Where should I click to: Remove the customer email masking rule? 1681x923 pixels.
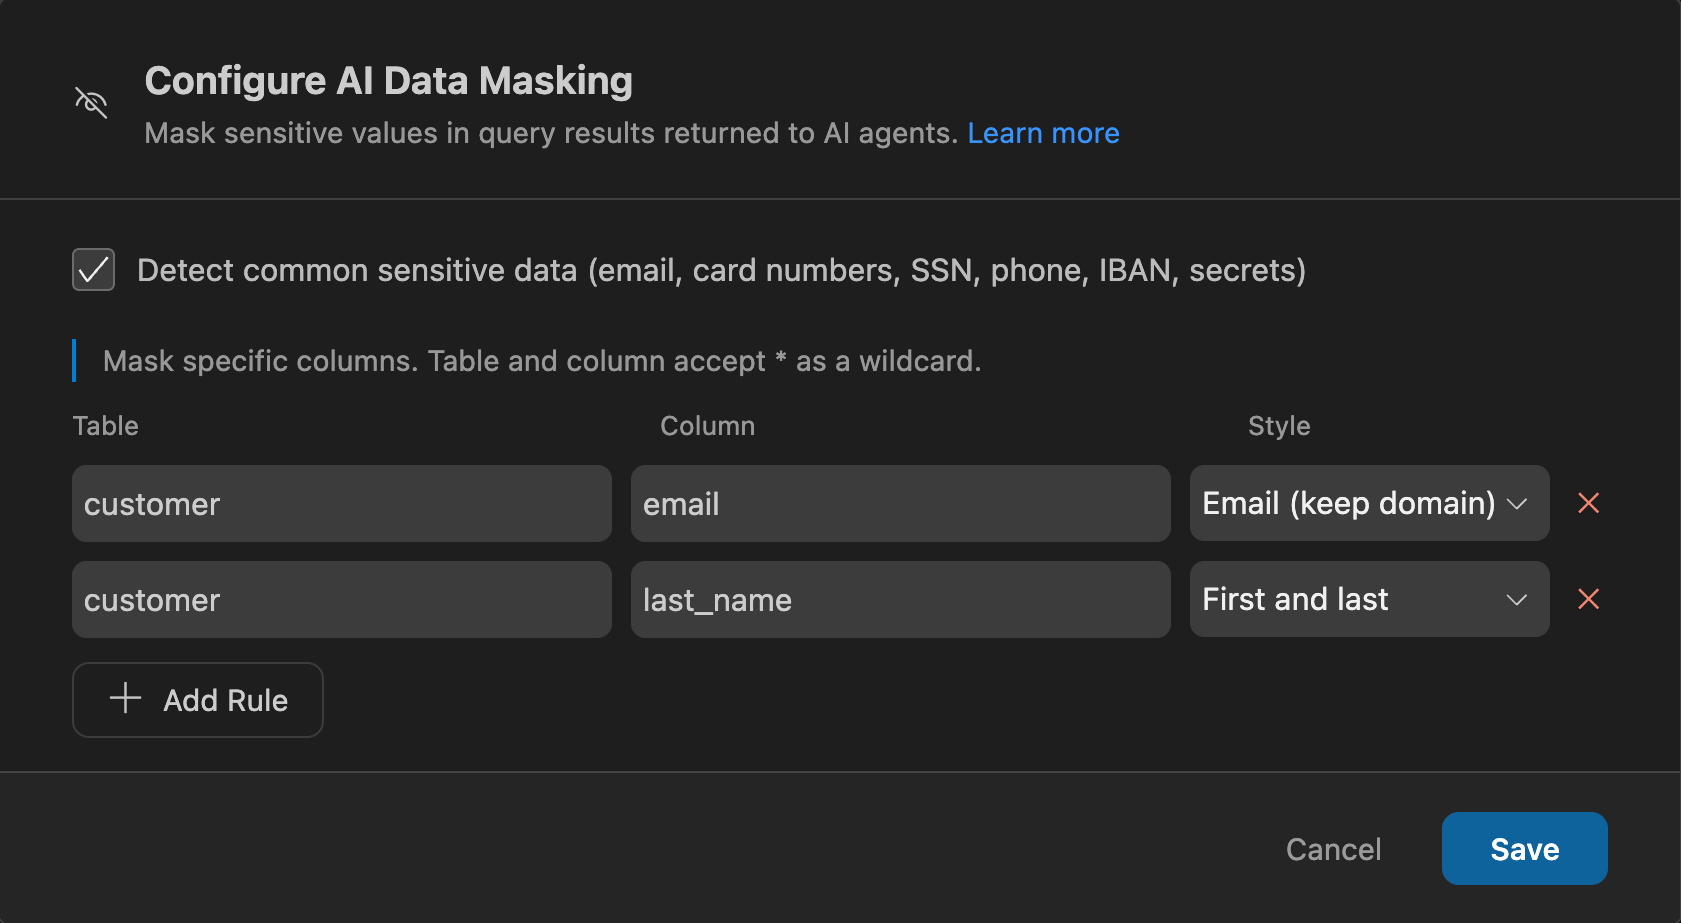click(1588, 503)
